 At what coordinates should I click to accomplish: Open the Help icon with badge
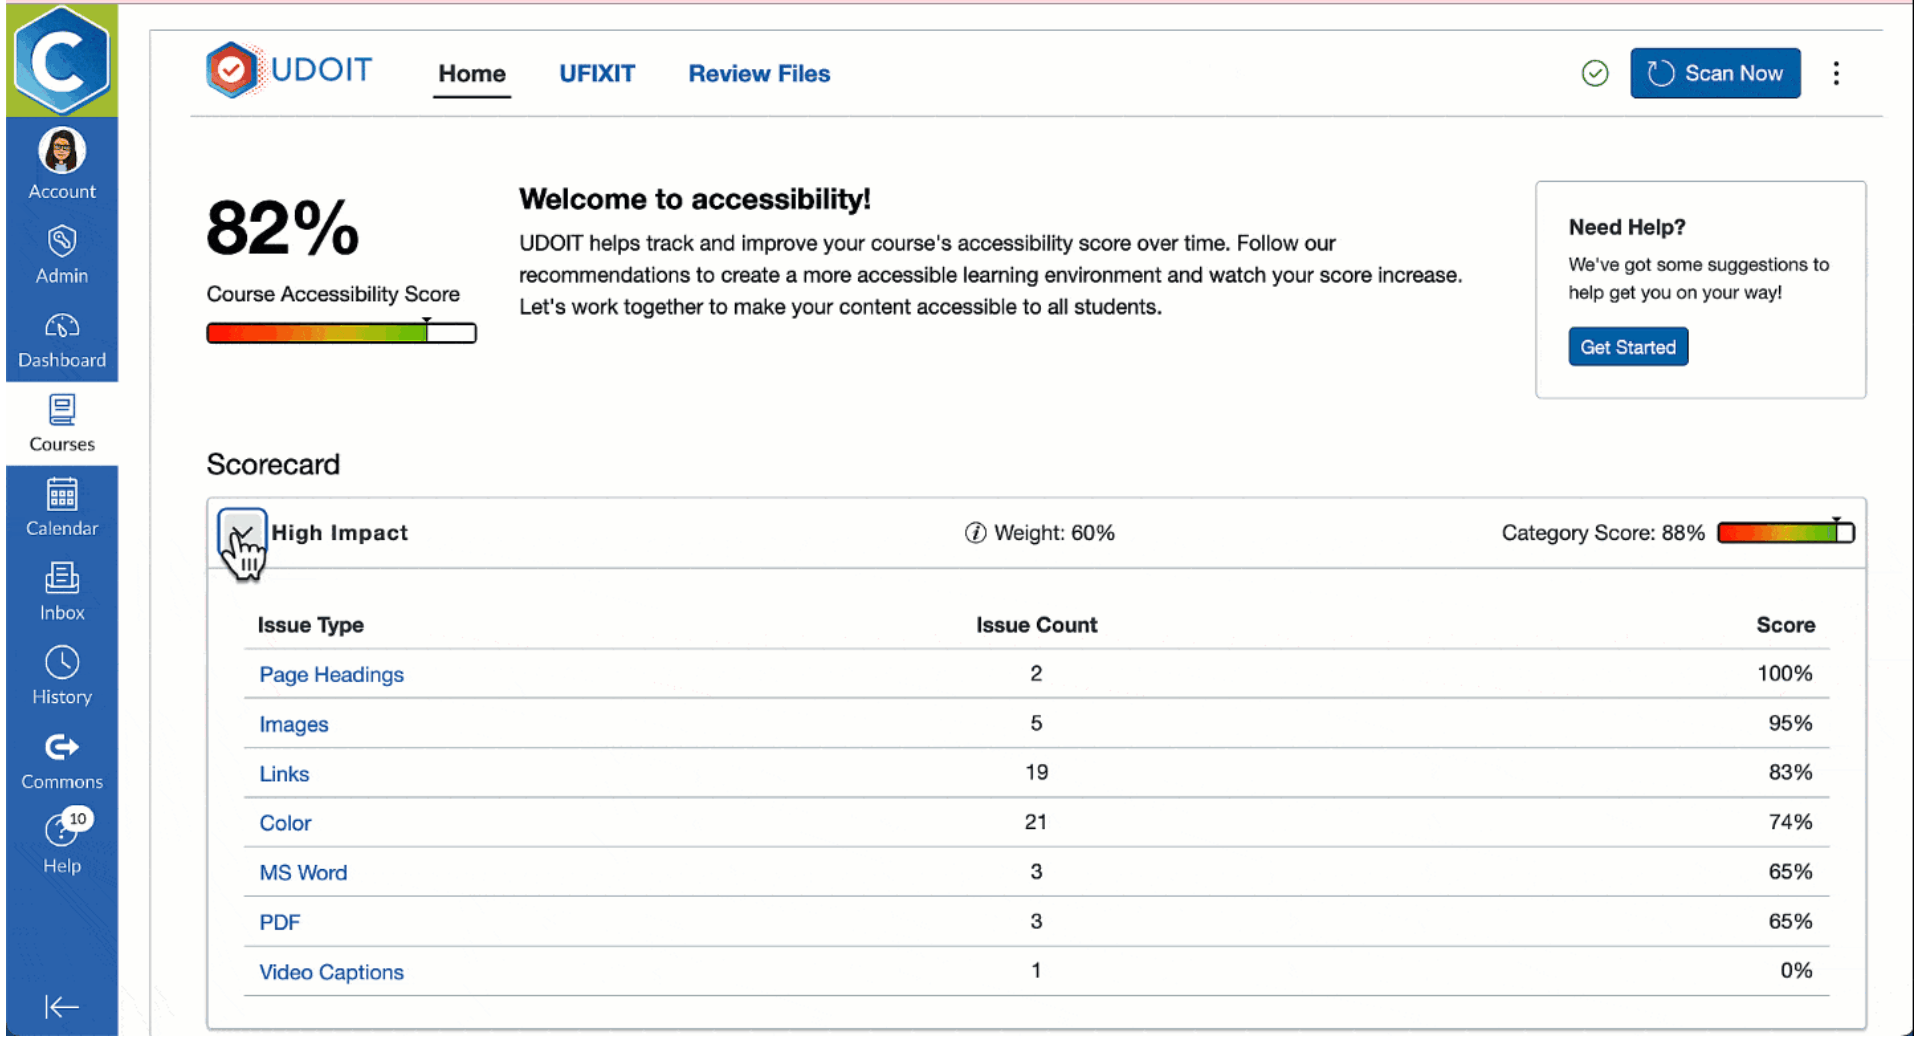tap(62, 831)
